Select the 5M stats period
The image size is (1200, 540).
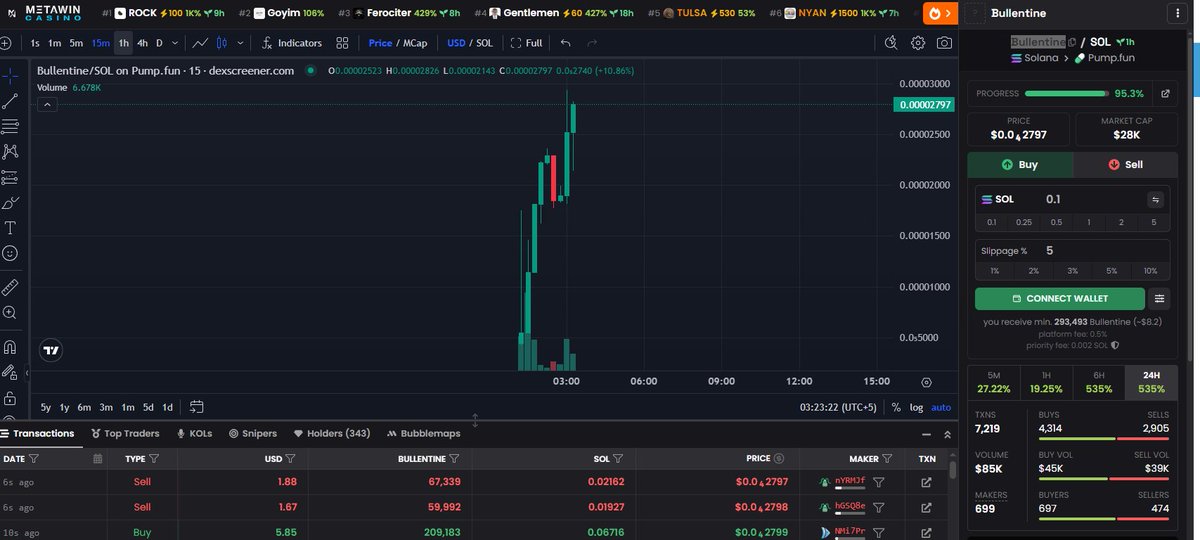point(994,381)
